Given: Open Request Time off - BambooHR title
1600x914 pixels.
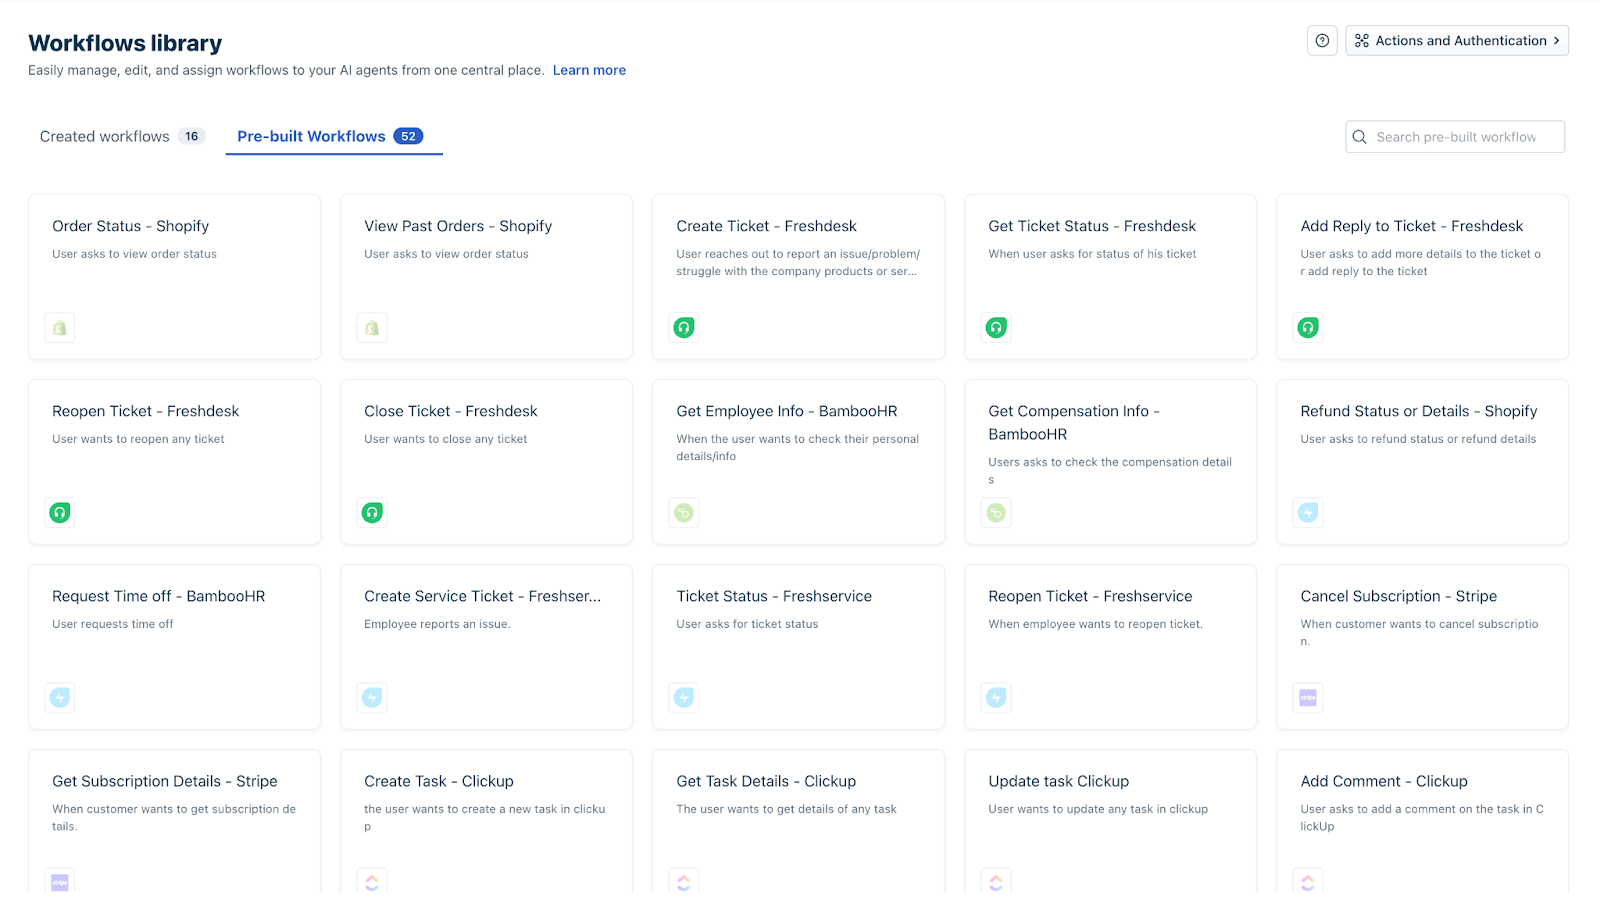Looking at the screenshot, I should [159, 596].
